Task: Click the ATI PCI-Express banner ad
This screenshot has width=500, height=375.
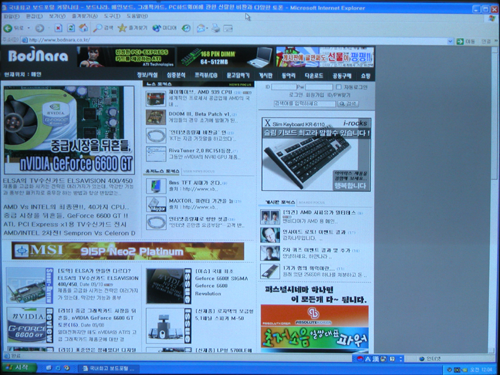Action: click(x=126, y=57)
